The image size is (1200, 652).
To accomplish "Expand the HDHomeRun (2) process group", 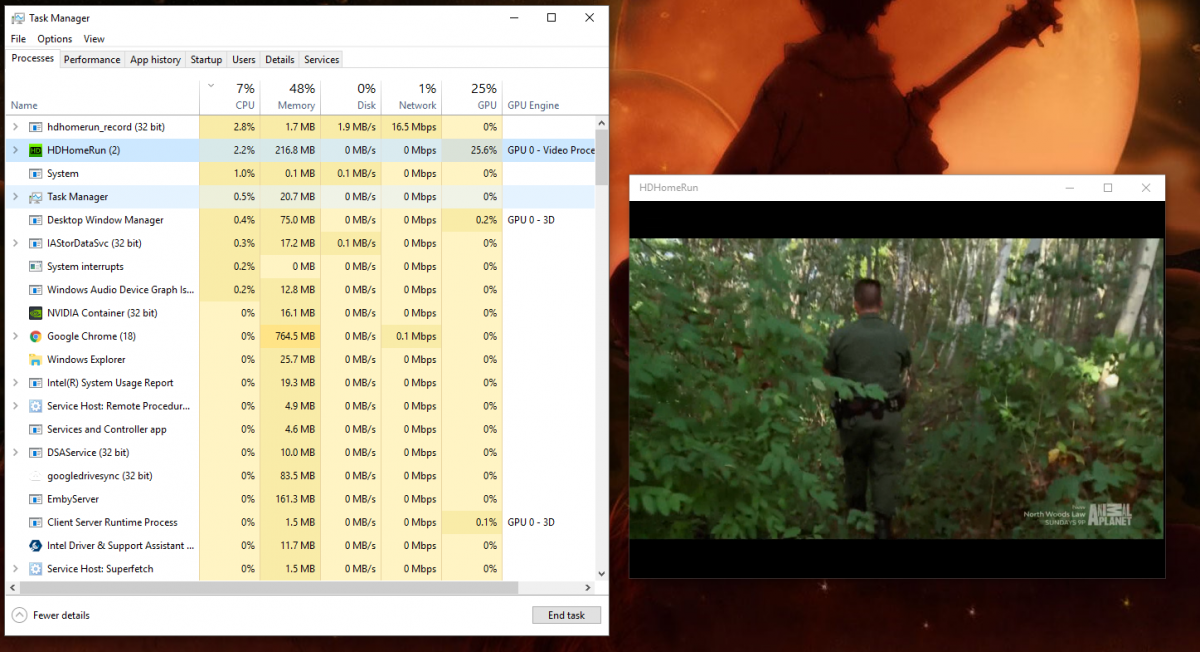I will tap(15, 150).
